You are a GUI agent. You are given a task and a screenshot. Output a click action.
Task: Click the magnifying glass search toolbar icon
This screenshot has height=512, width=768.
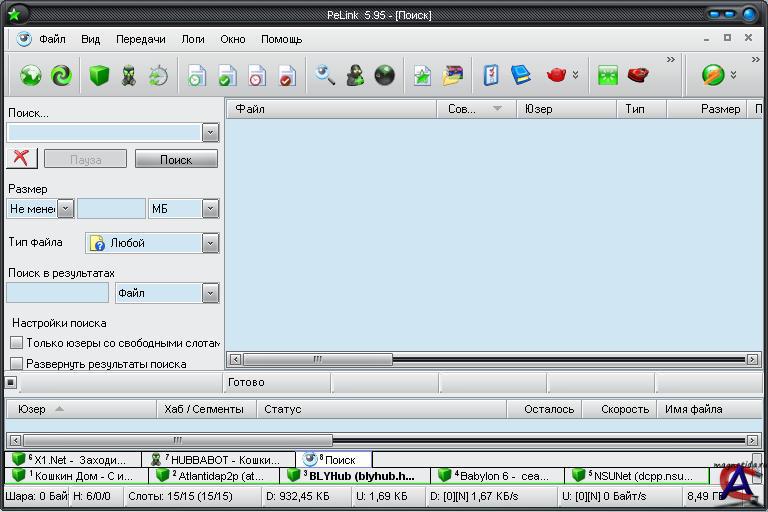[x=325, y=75]
